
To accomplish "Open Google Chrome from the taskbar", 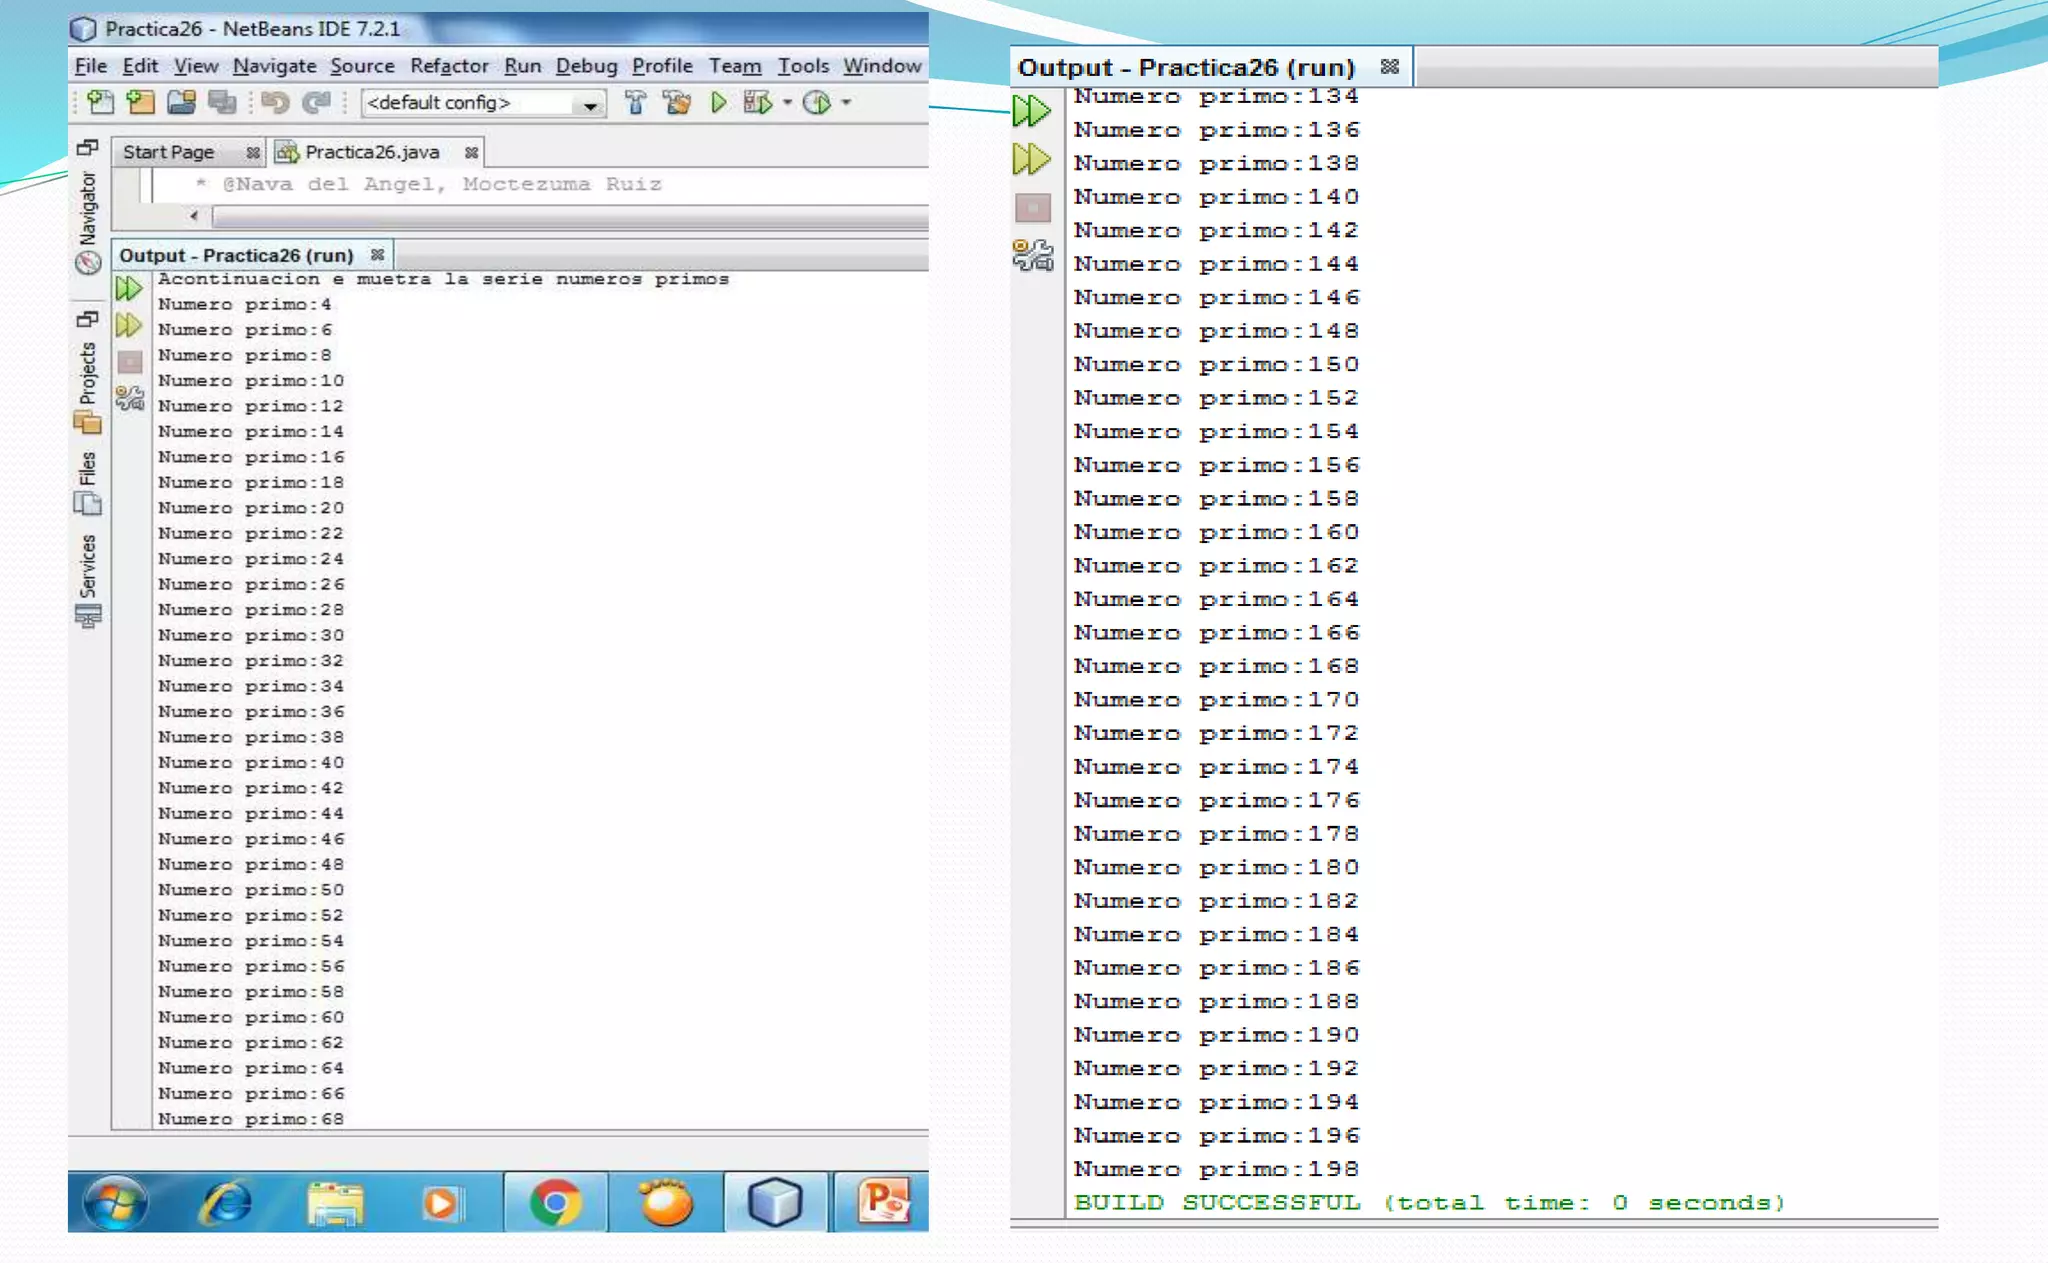I will tap(556, 1201).
